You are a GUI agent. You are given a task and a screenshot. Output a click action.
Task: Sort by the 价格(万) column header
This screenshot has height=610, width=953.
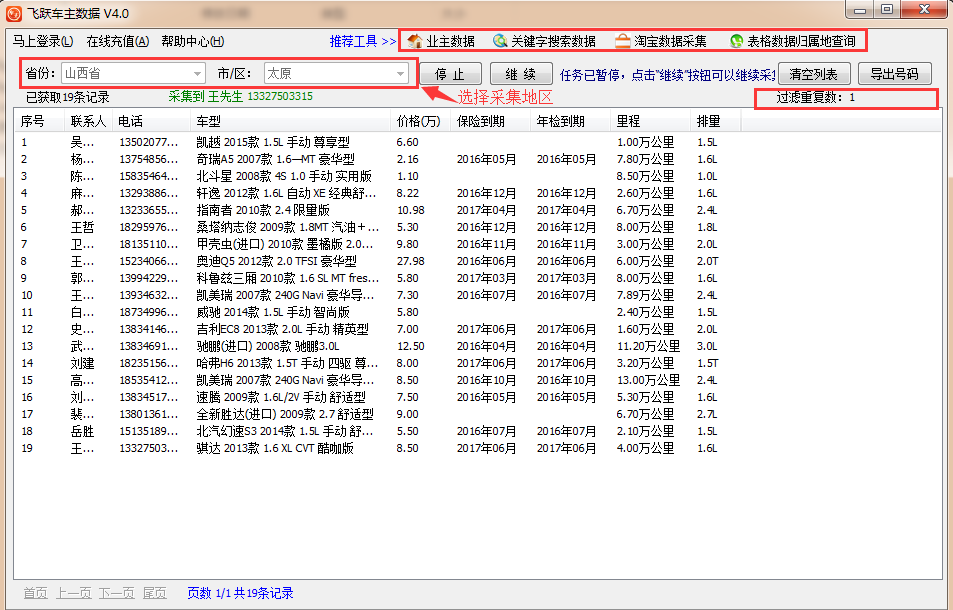tap(418, 121)
